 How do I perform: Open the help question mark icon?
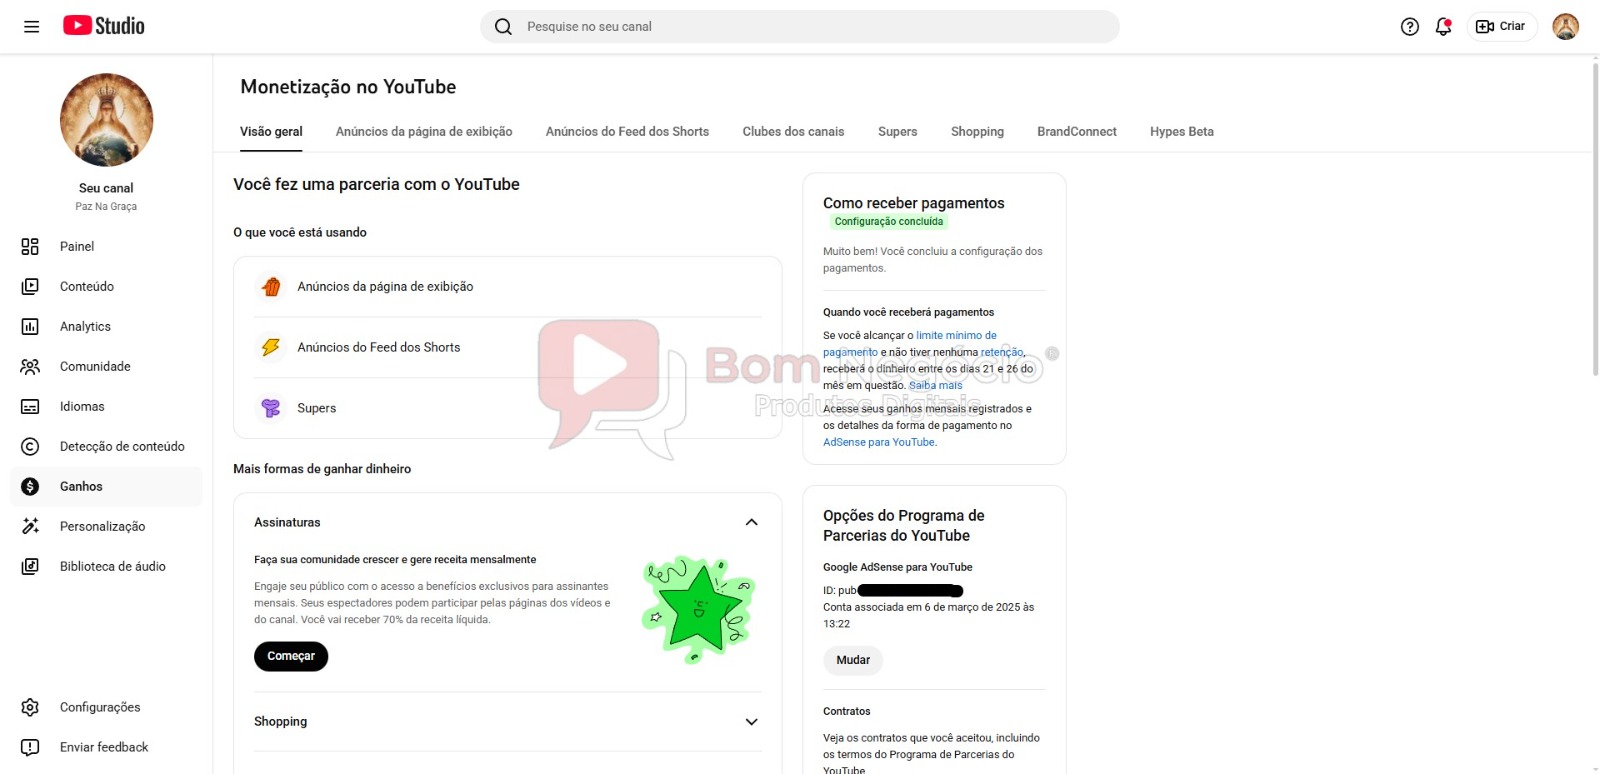tap(1409, 27)
